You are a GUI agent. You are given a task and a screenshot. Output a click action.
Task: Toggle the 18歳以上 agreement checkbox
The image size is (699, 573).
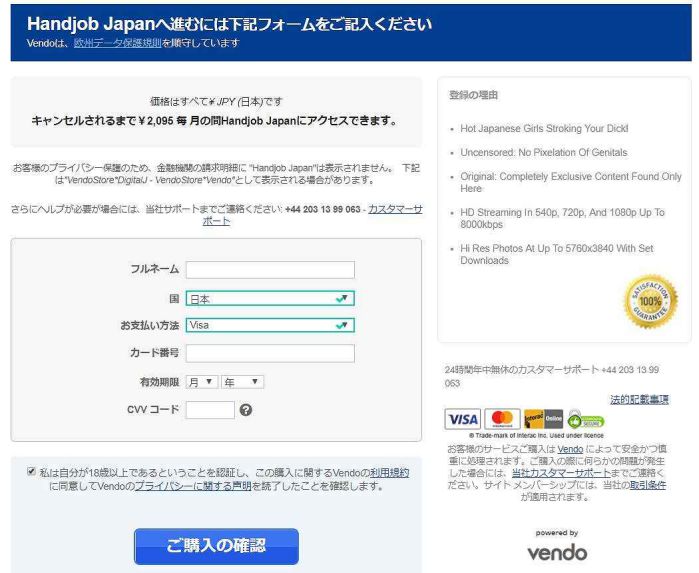(x=31, y=471)
